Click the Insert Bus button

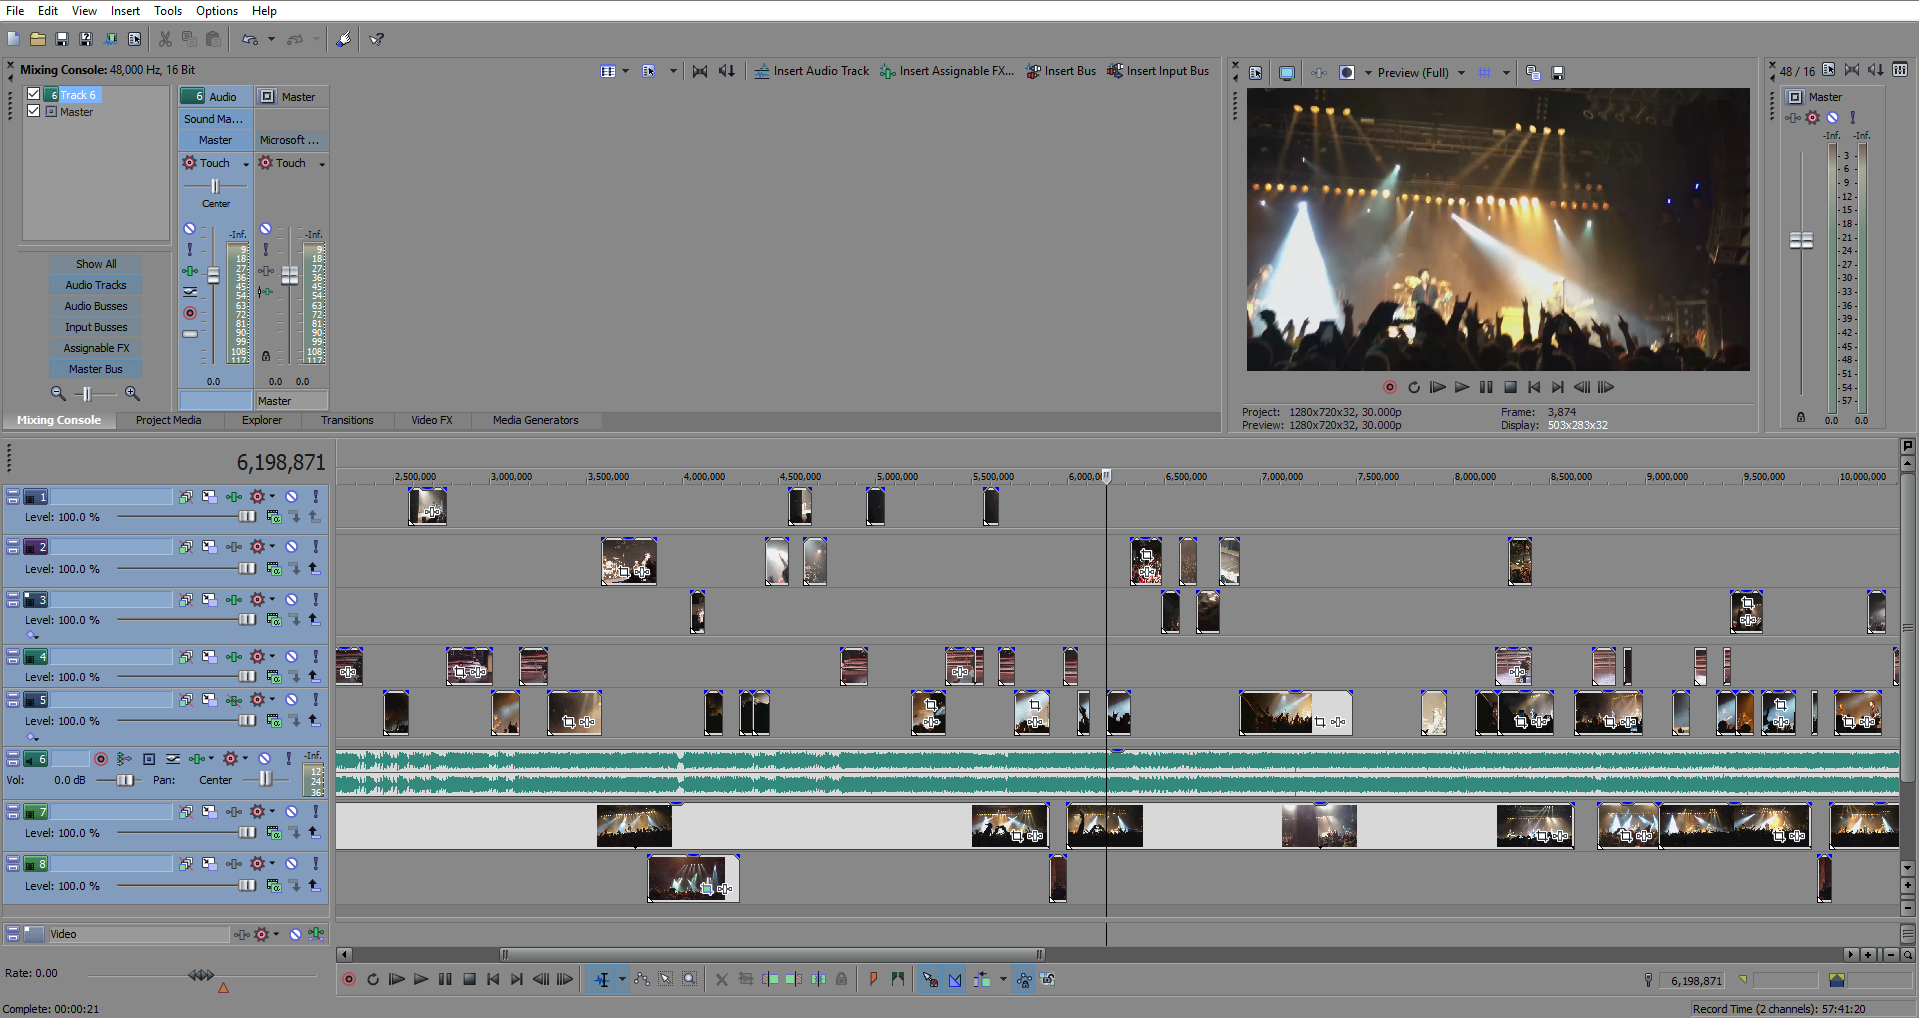[1061, 71]
